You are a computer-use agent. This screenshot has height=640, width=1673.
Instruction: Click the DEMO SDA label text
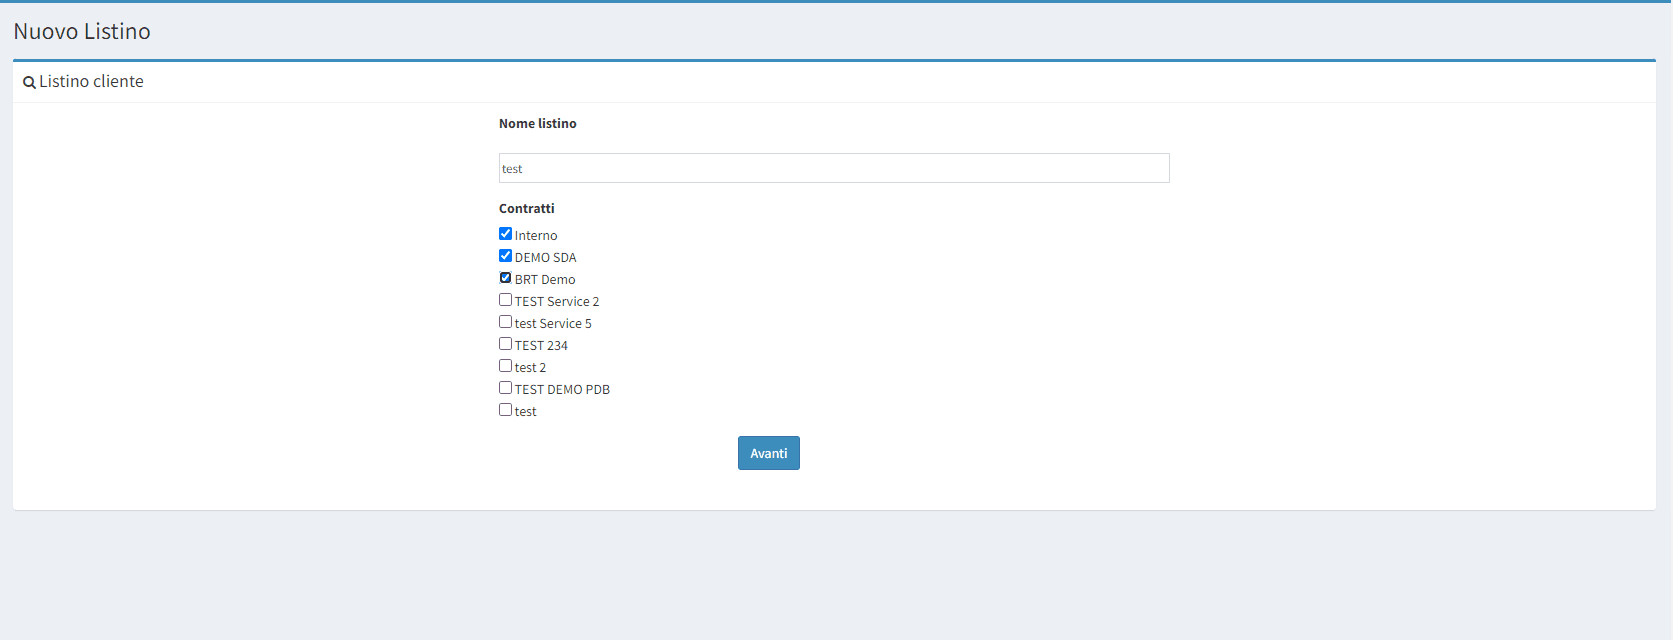(545, 258)
